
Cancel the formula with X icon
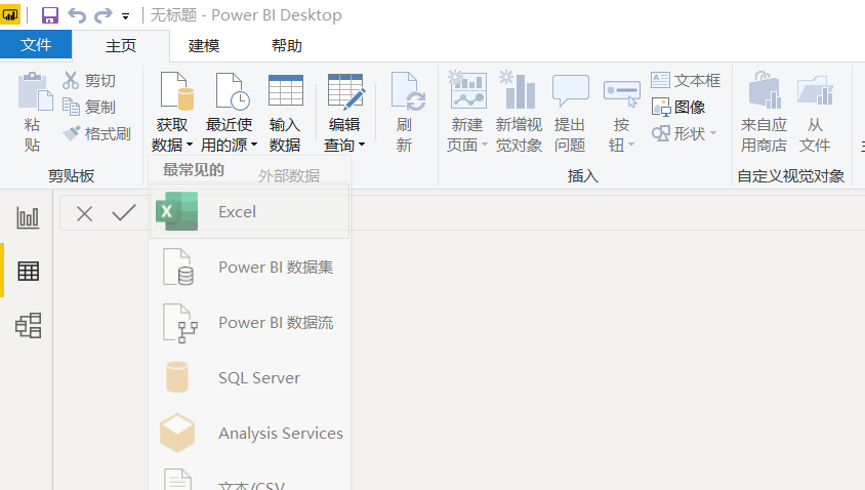[x=84, y=214]
